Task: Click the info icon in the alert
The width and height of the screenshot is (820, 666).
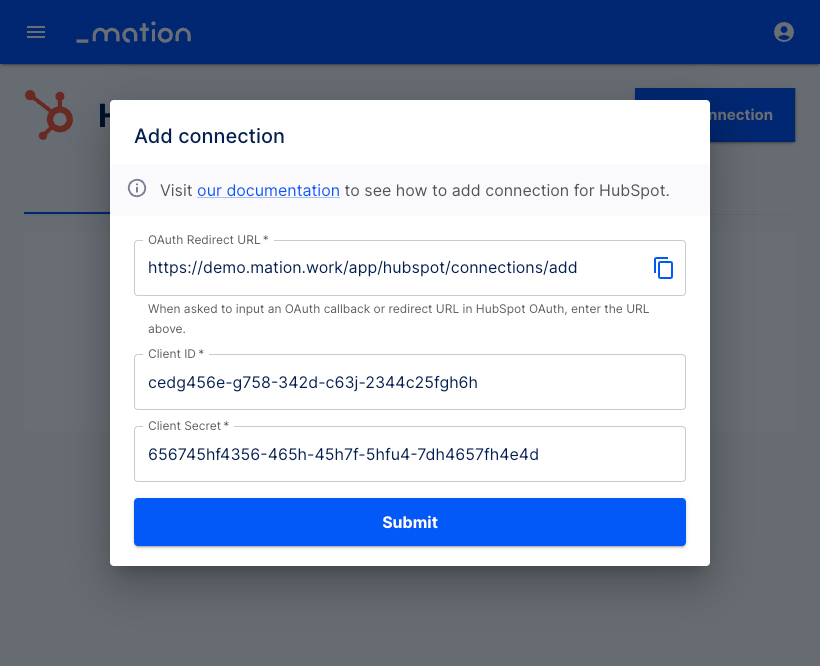Action: (137, 188)
